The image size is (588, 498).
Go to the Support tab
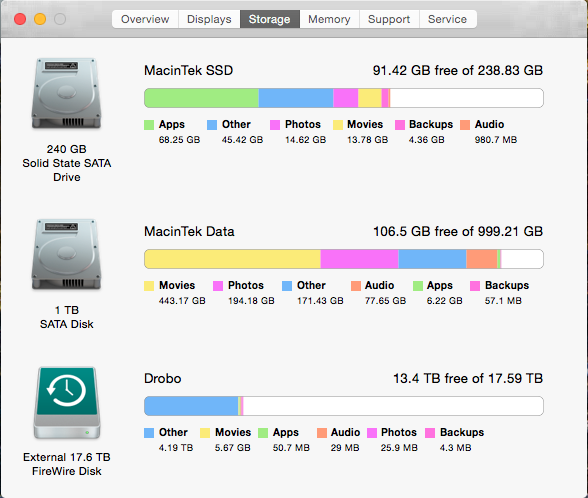(x=389, y=19)
